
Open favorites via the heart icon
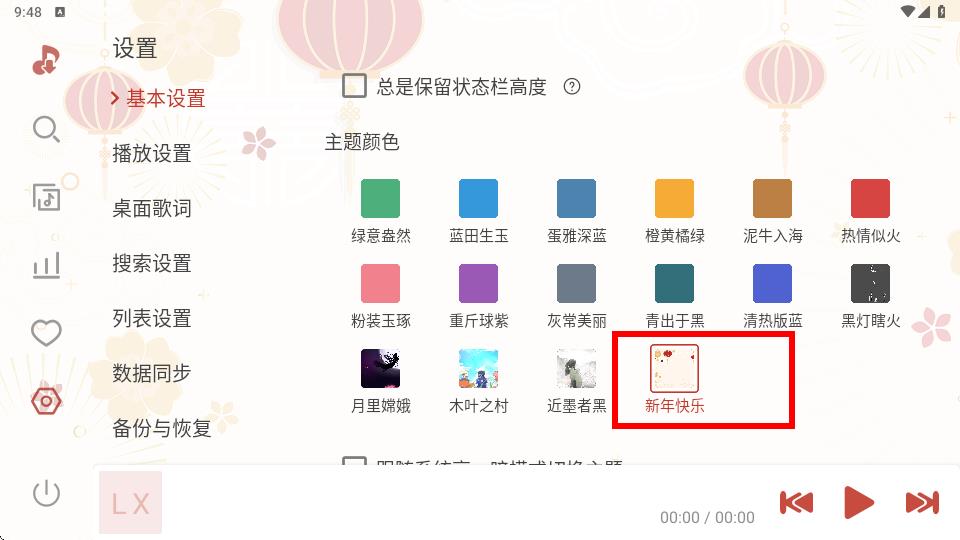[x=46, y=333]
